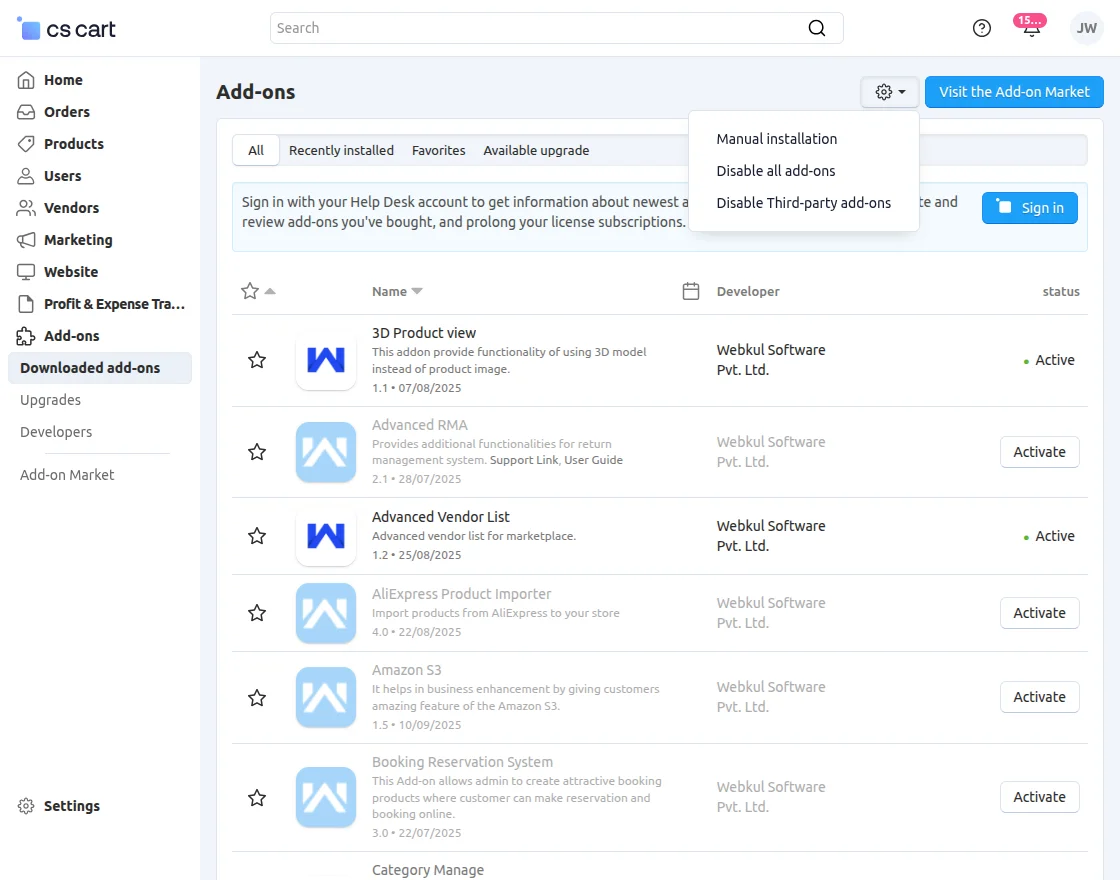This screenshot has height=880, width=1120.
Task: Favorite the Advanced RMA add-on
Action: pyautogui.click(x=257, y=452)
